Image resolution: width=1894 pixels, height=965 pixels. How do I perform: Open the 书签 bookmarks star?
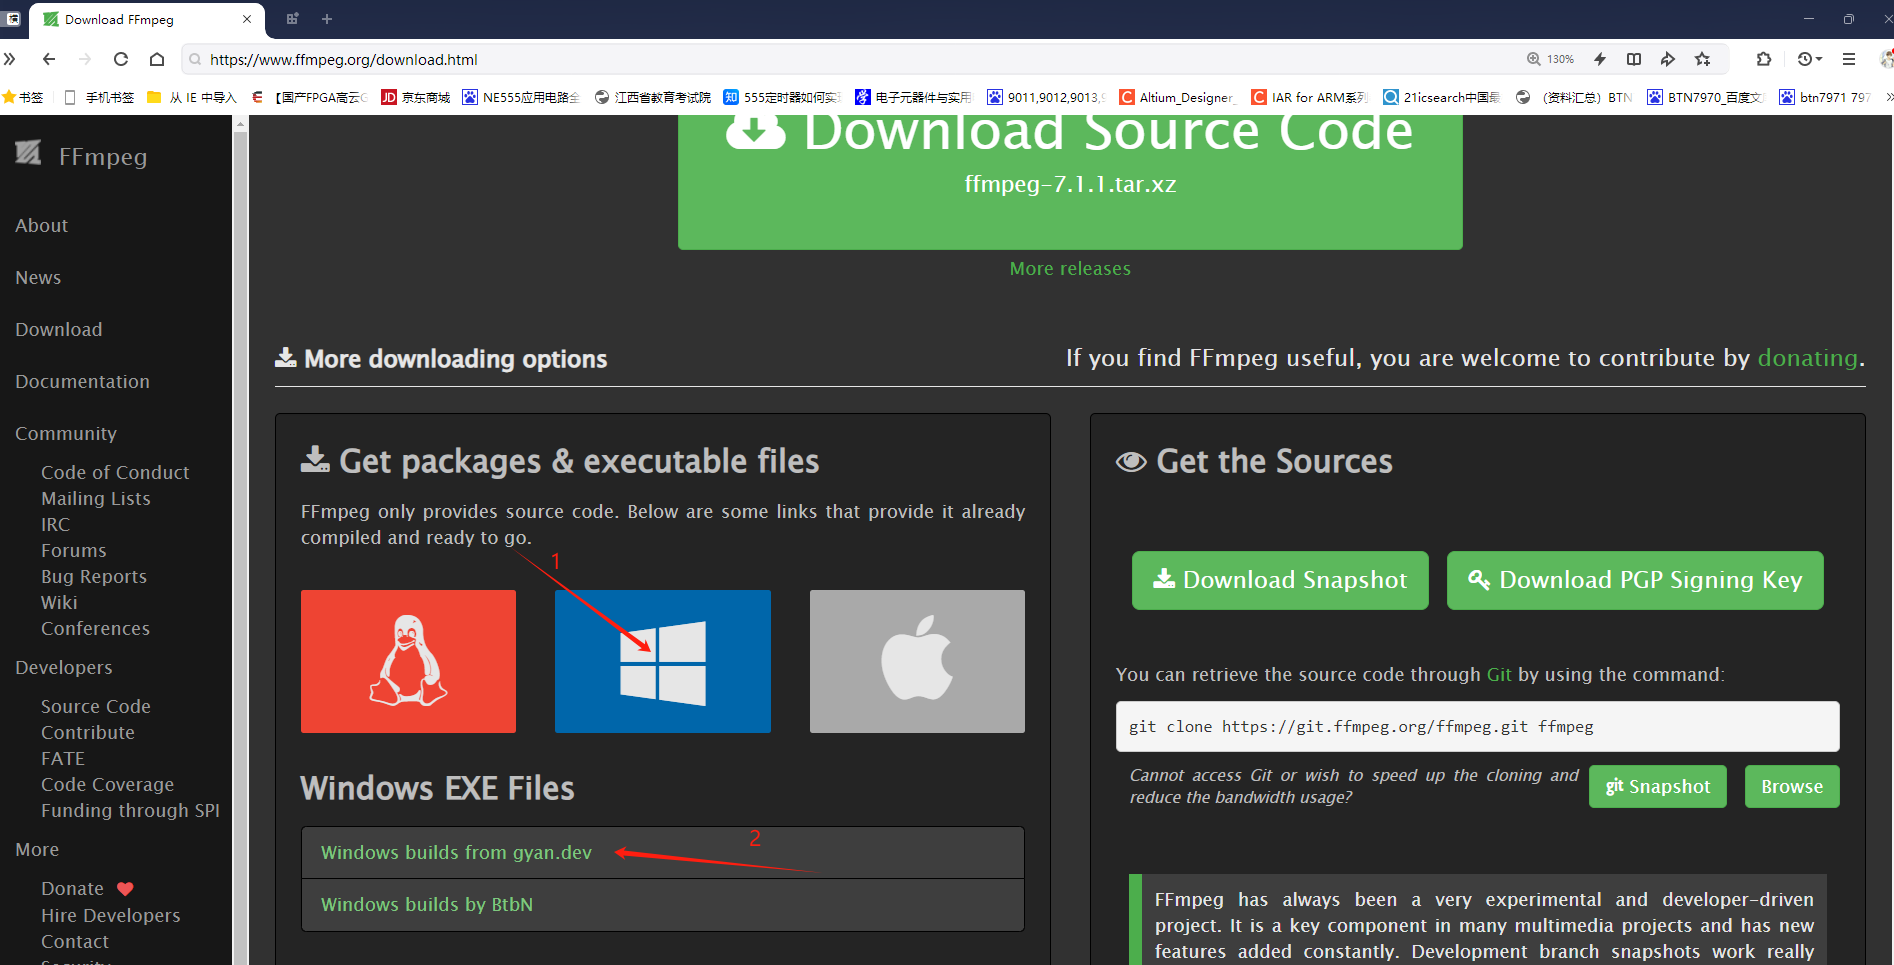[x=23, y=97]
